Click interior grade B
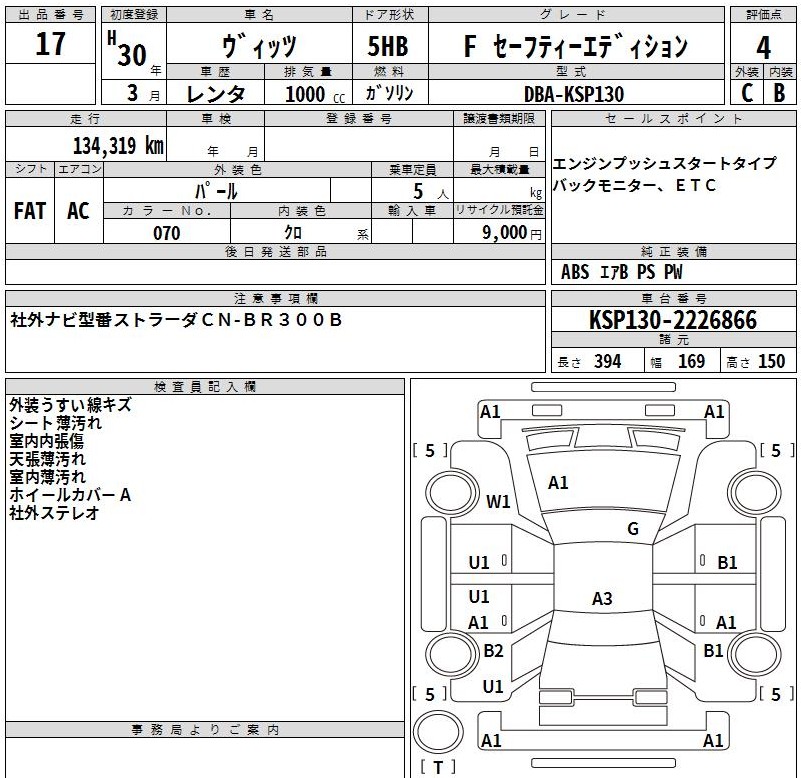801x778 pixels. (x=779, y=93)
